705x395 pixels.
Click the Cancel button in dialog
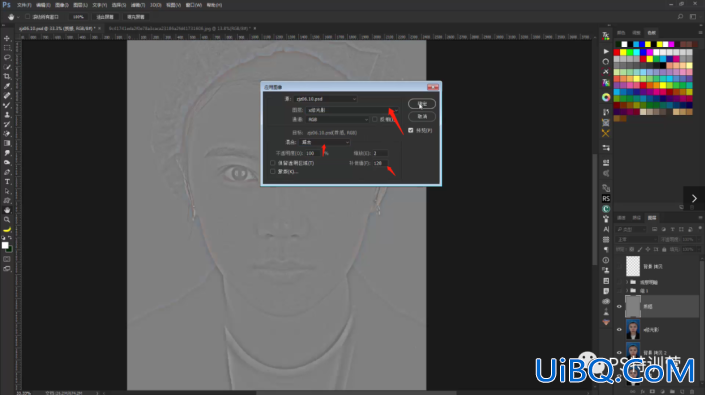click(x=422, y=116)
